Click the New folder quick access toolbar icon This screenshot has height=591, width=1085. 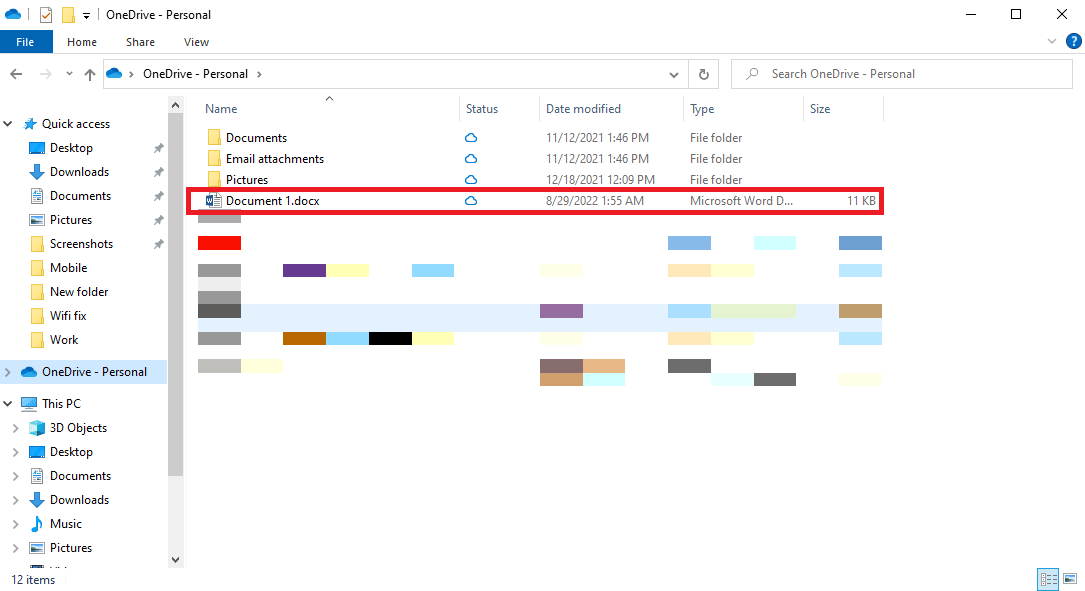click(x=68, y=15)
